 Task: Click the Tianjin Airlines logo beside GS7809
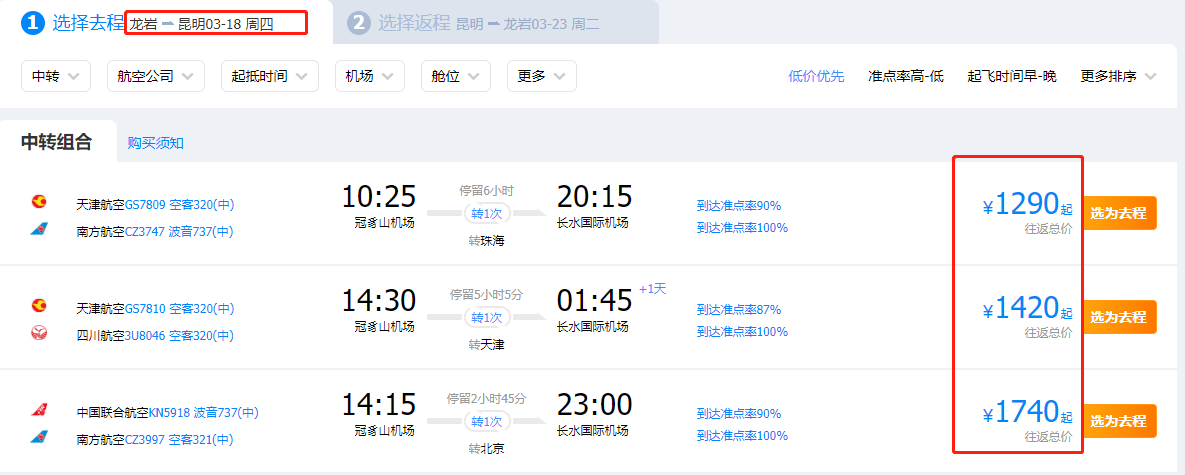point(38,202)
